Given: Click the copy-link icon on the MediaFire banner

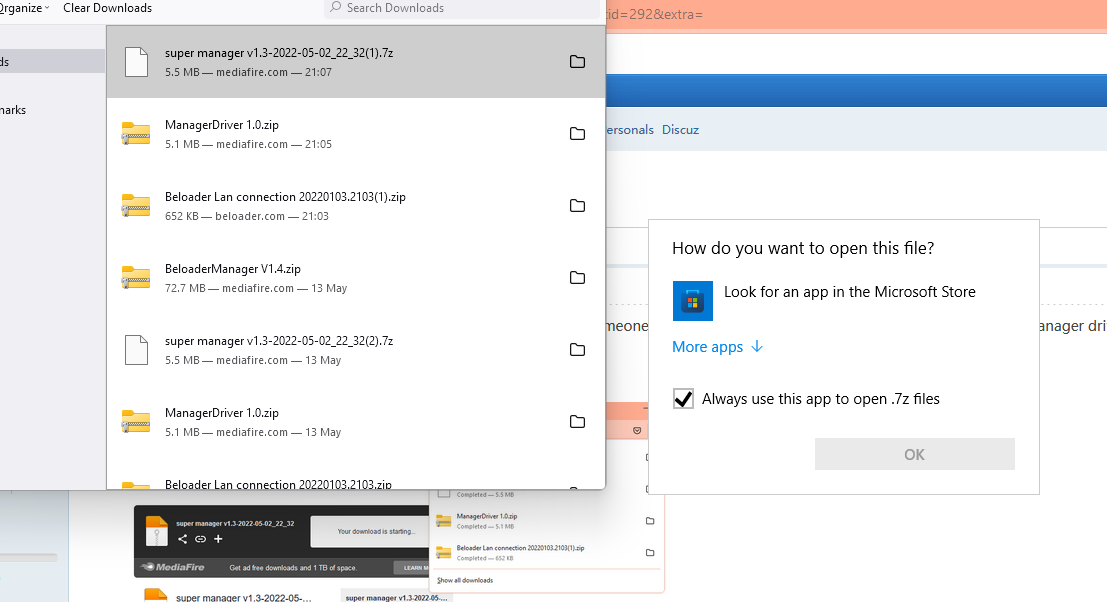Looking at the screenshot, I should click(200, 538).
